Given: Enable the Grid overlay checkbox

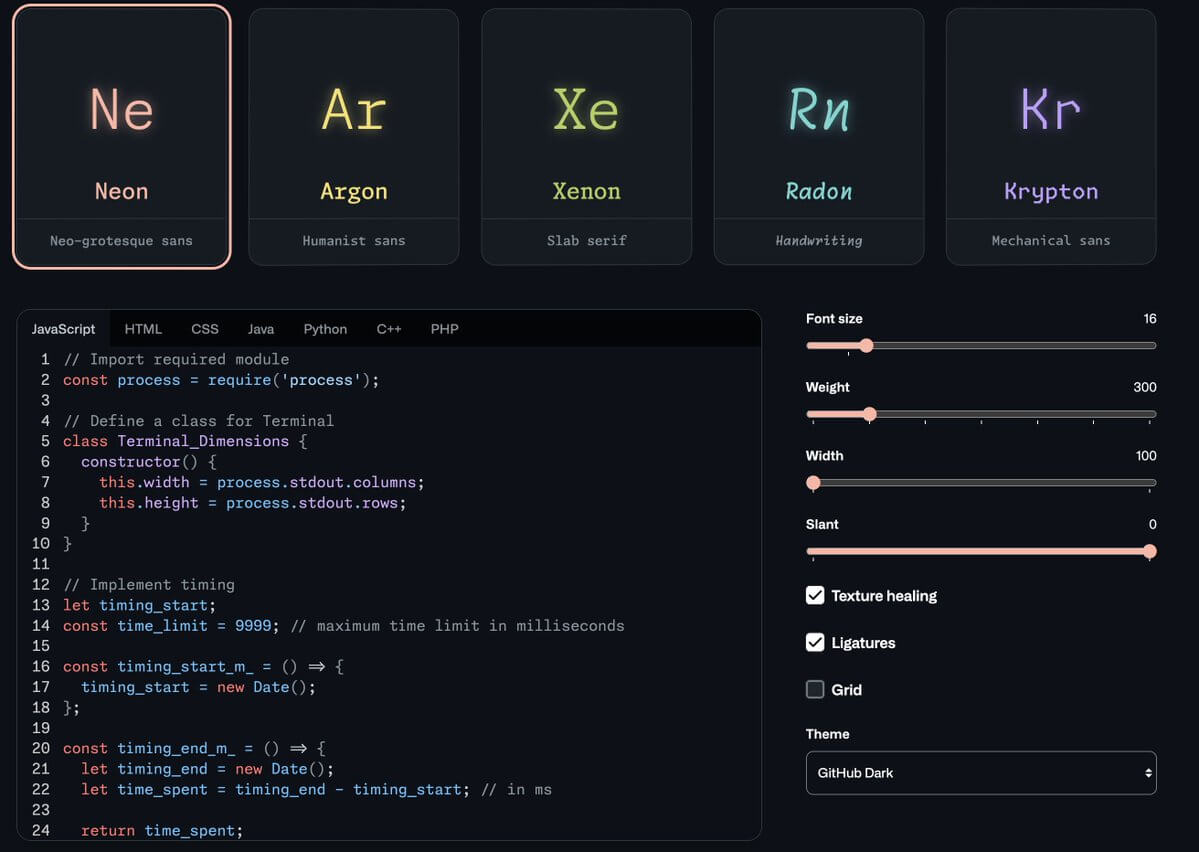Looking at the screenshot, I should tap(814, 689).
